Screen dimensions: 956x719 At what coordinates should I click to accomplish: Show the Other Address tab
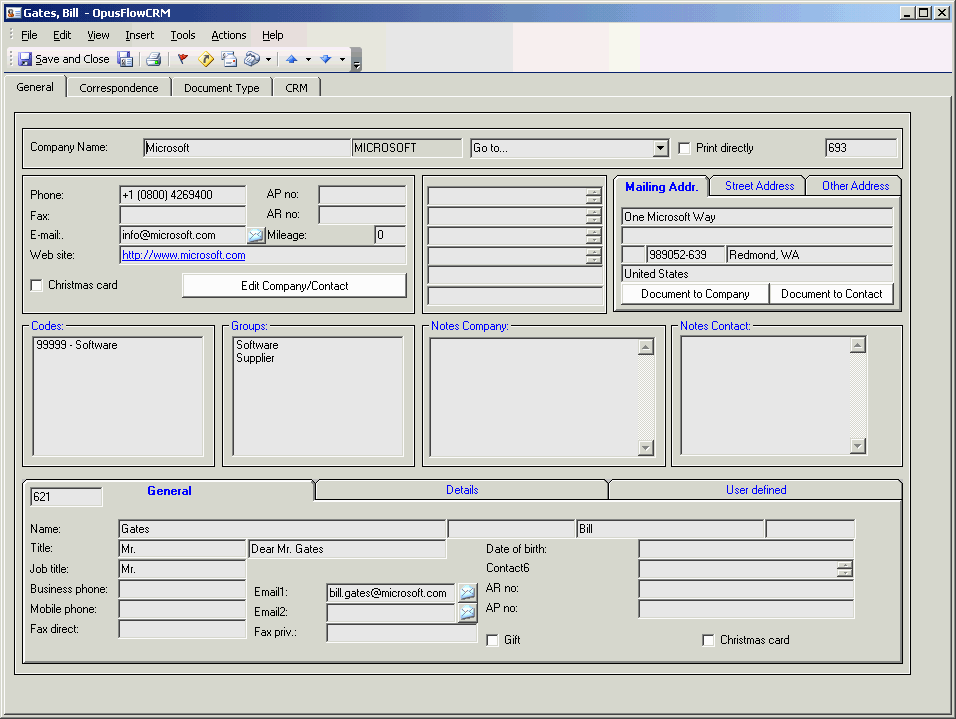point(855,186)
